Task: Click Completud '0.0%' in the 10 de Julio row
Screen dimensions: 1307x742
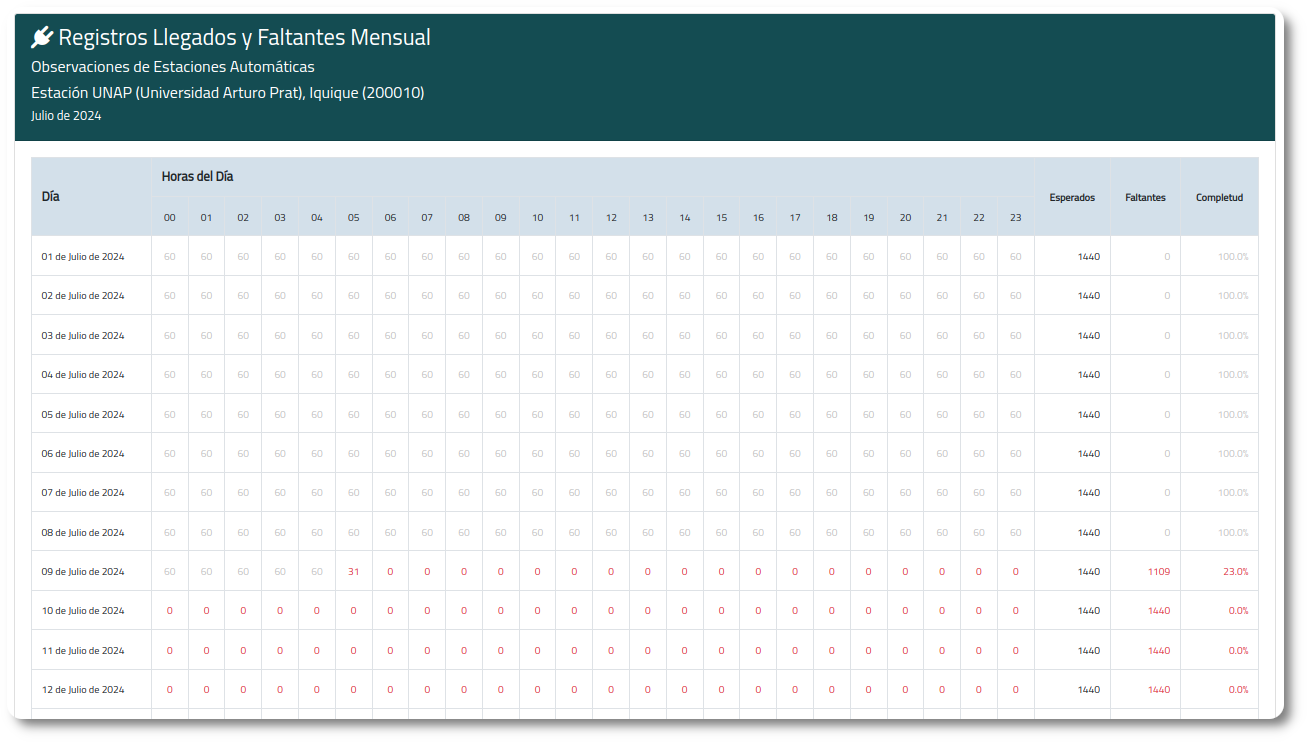Action: click(x=1238, y=611)
